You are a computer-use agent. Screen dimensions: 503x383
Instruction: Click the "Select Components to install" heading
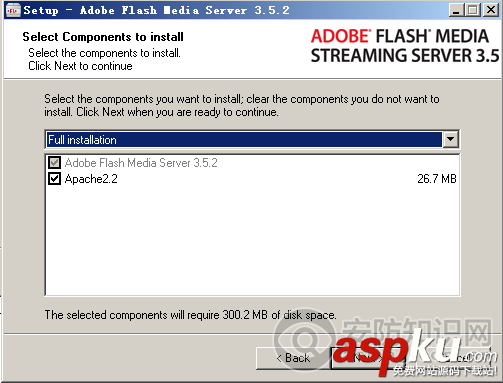(103, 37)
